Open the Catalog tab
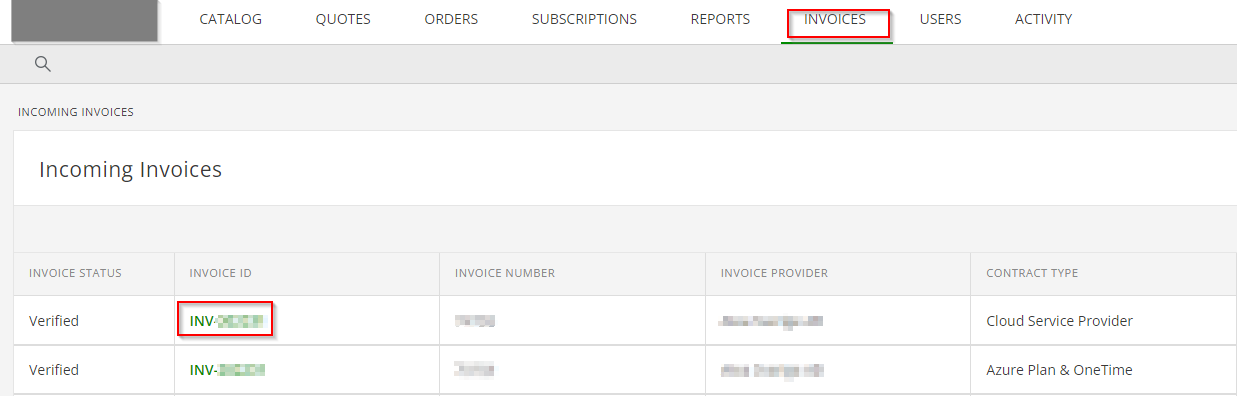 click(230, 19)
